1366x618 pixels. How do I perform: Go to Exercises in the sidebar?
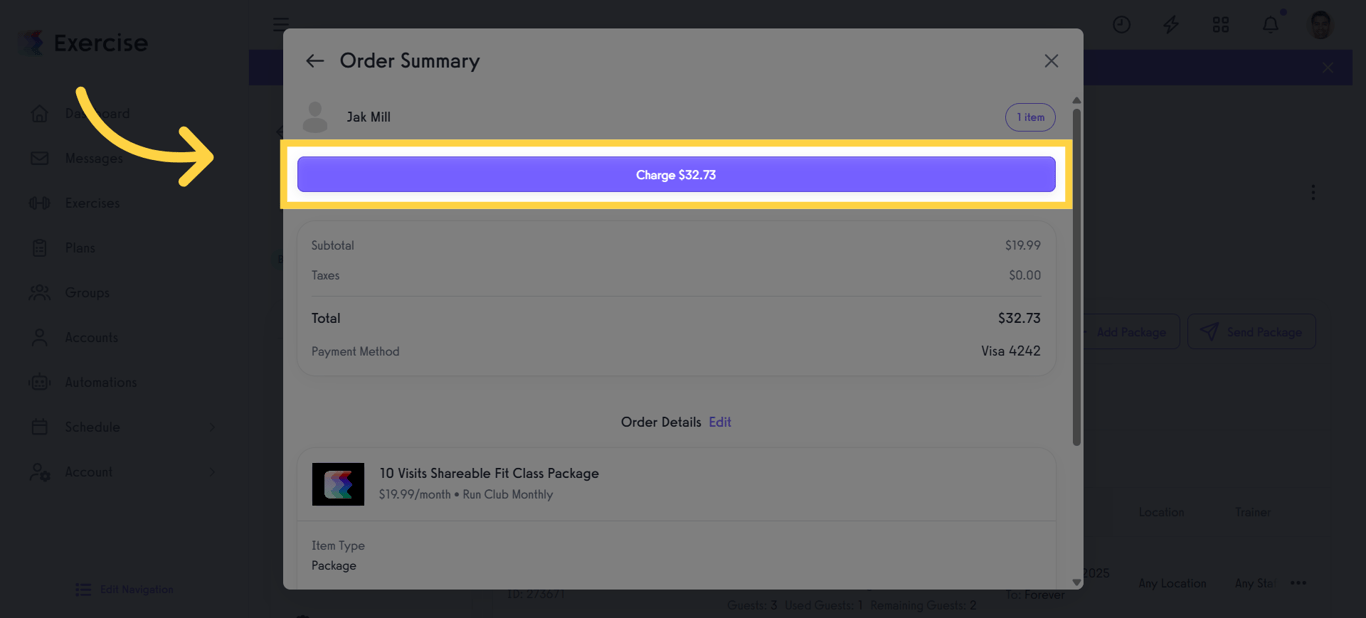click(92, 203)
